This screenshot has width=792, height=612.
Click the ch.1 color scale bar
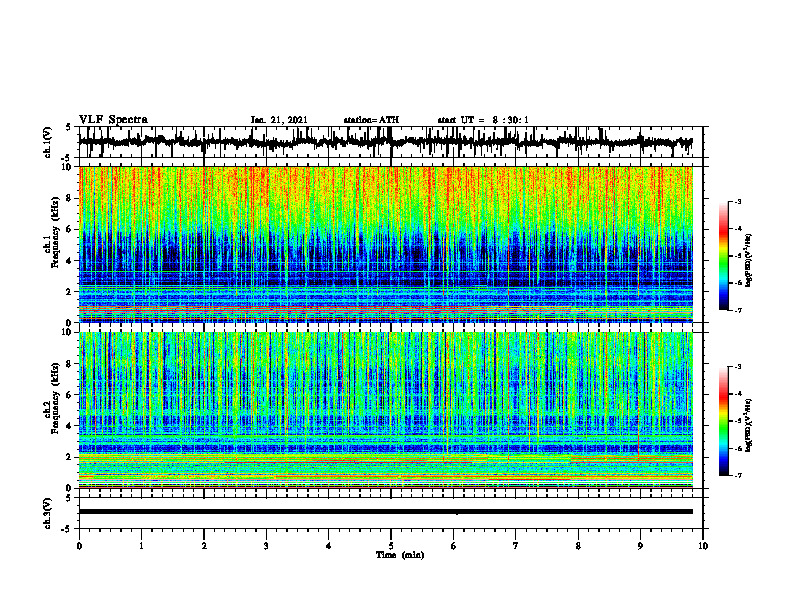coord(724,256)
